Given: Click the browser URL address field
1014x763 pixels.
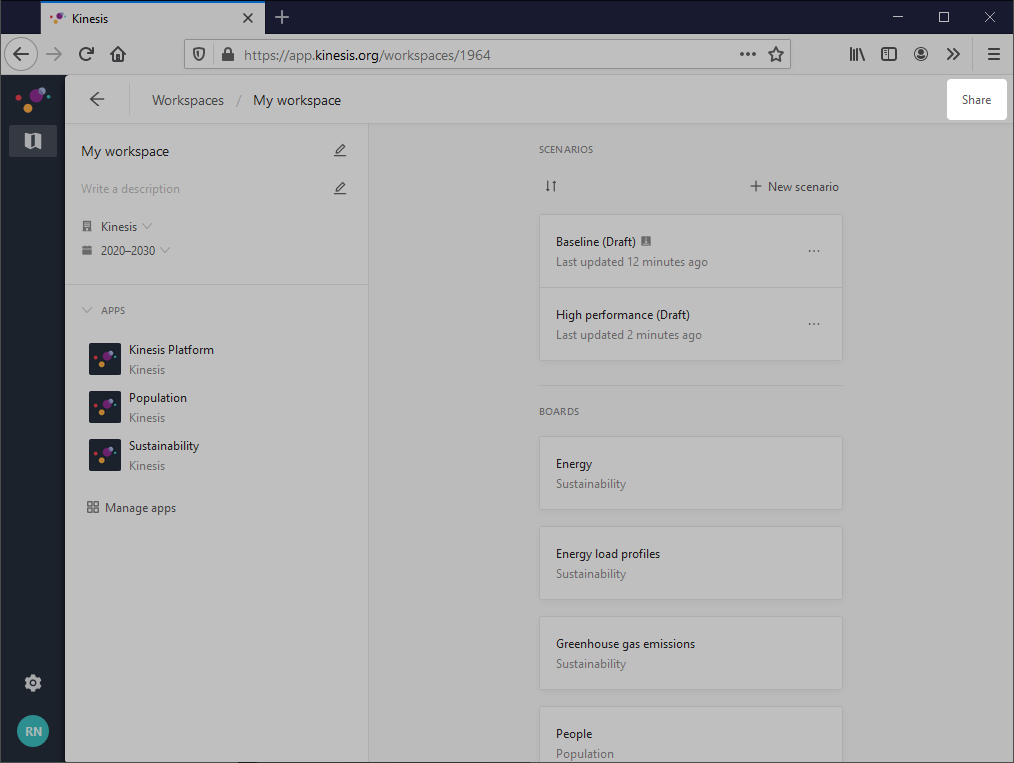Looking at the screenshot, I should pos(486,54).
